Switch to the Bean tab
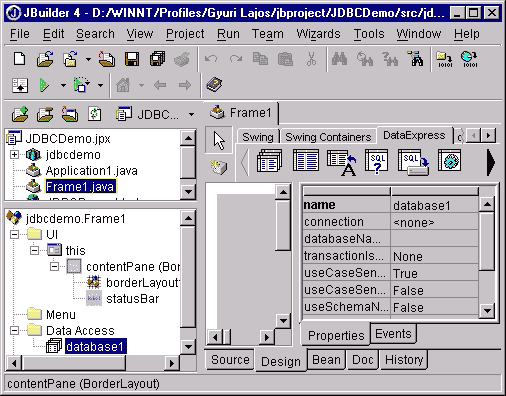506x396 pixels. coord(326,360)
